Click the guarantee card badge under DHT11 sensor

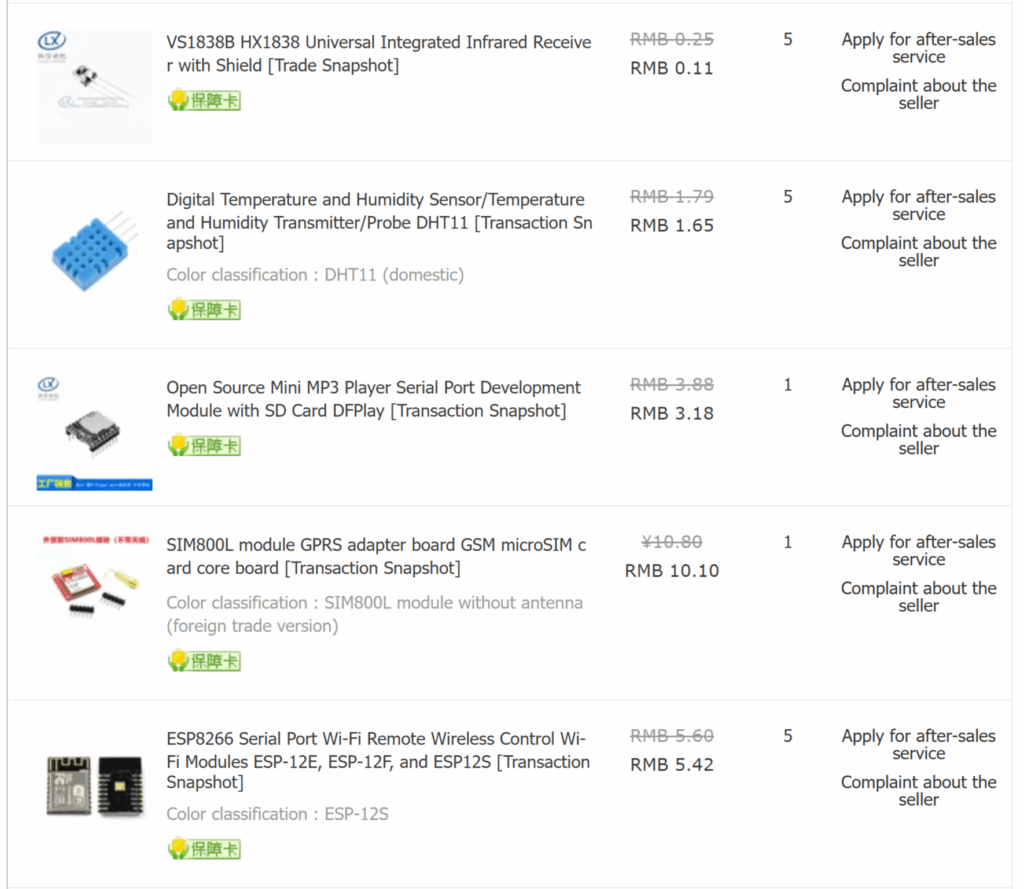[204, 310]
